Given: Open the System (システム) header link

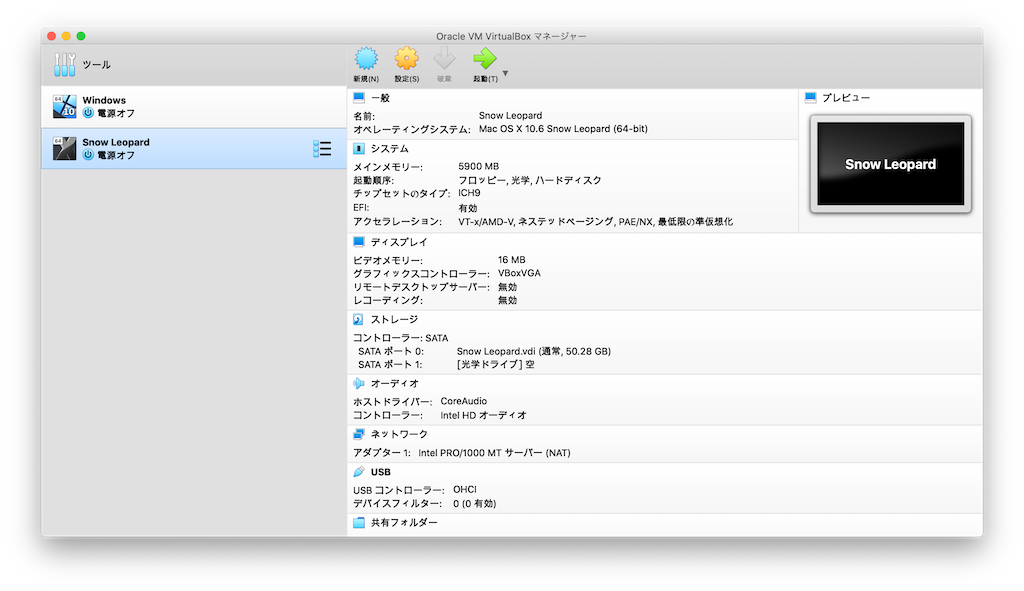Looking at the screenshot, I should (x=389, y=149).
